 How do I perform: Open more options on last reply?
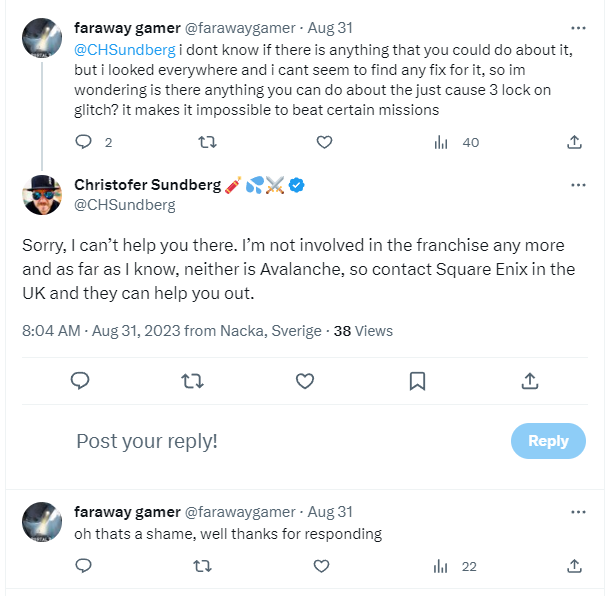click(578, 511)
